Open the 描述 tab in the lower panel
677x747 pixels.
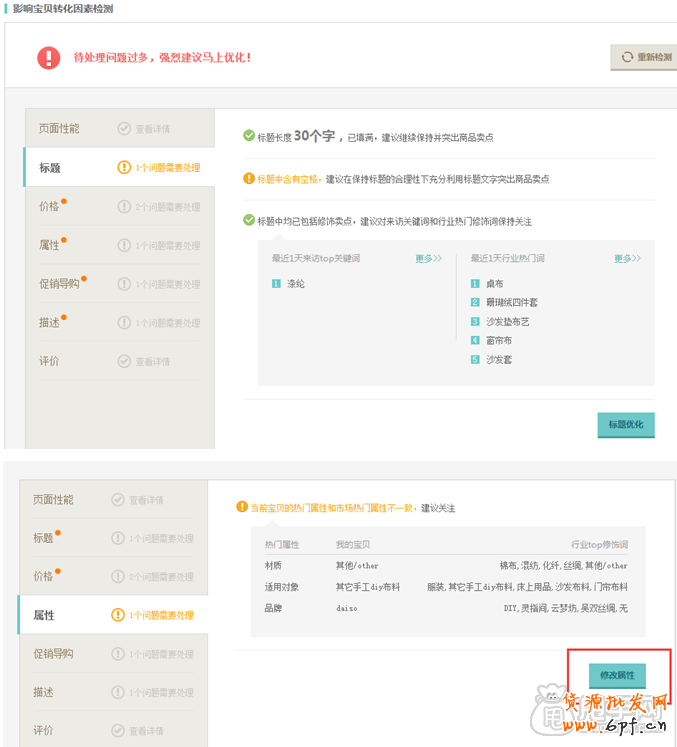click(43, 692)
